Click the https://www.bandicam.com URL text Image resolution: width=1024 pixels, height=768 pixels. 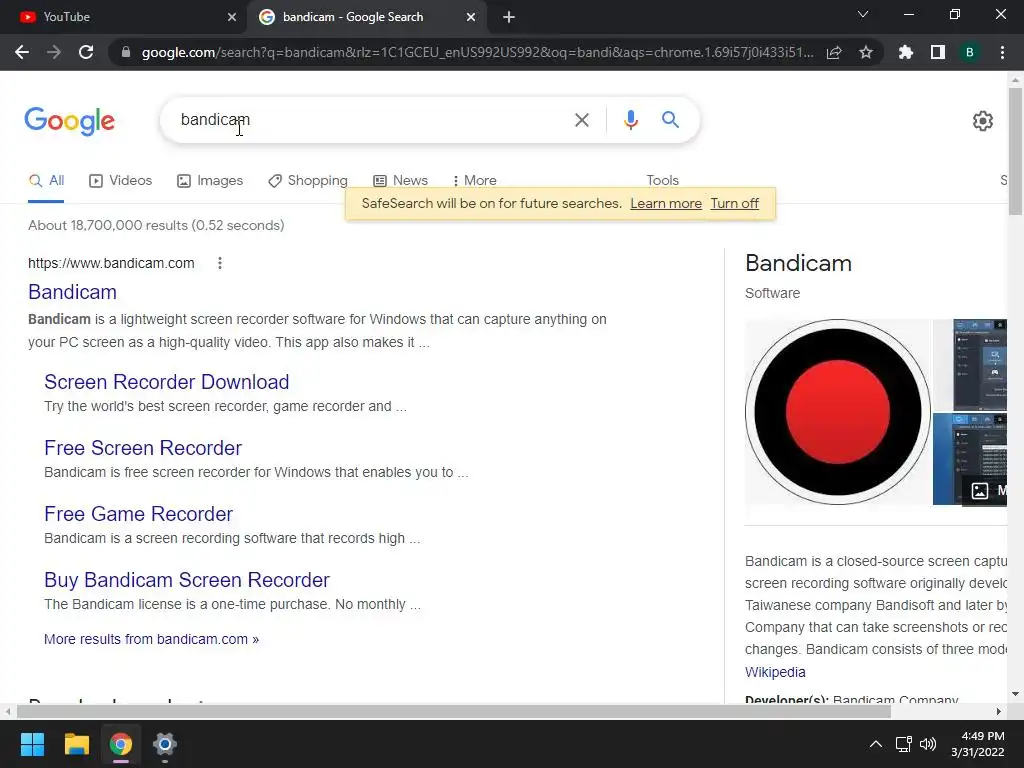111,263
